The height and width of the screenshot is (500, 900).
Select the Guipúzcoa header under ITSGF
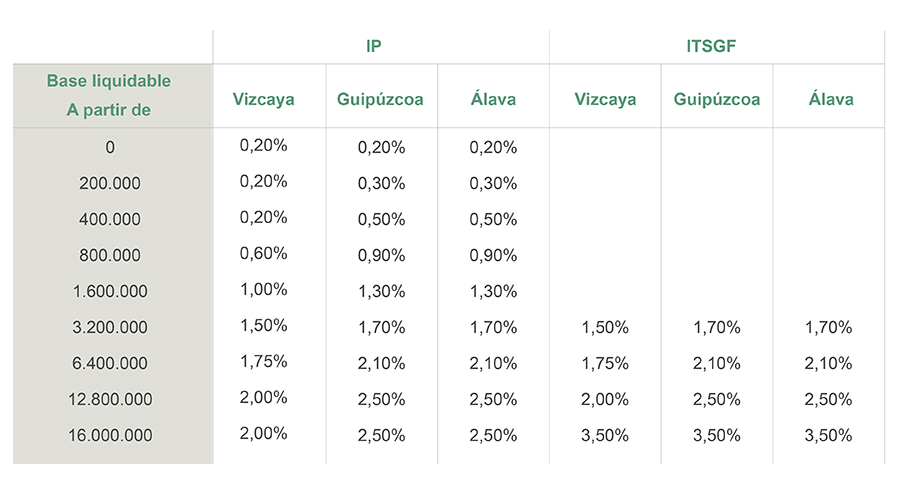click(x=717, y=99)
